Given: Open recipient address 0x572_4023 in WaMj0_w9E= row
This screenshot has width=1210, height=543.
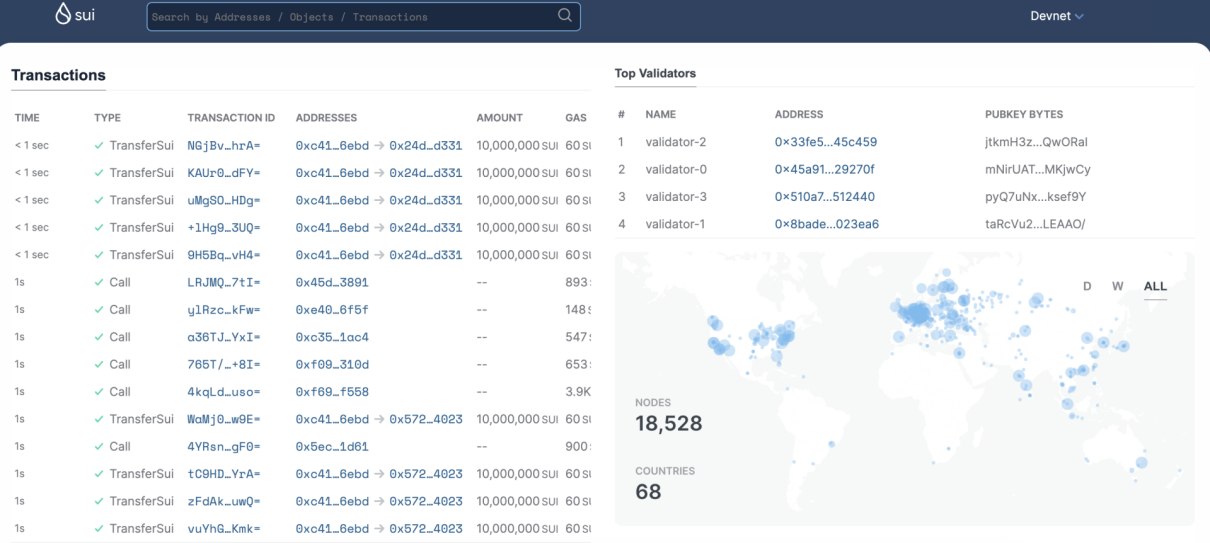Looking at the screenshot, I should pyautogui.click(x=426, y=419).
